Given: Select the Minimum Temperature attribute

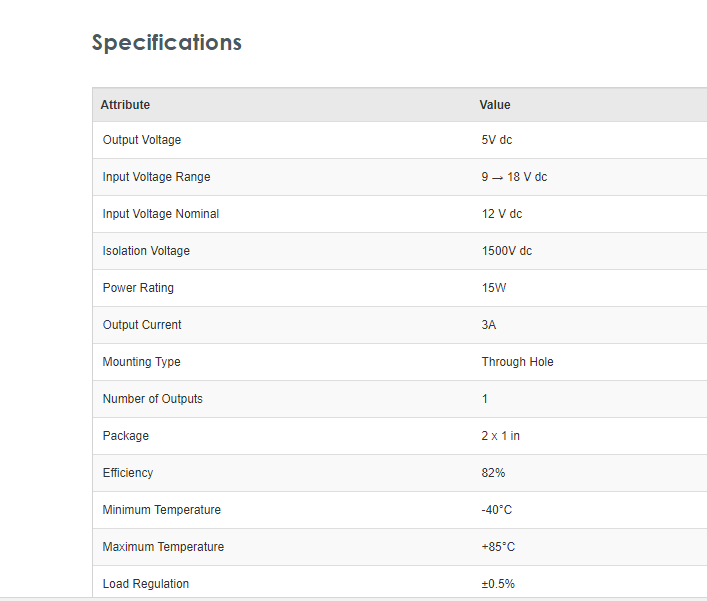Looking at the screenshot, I should point(161,510).
